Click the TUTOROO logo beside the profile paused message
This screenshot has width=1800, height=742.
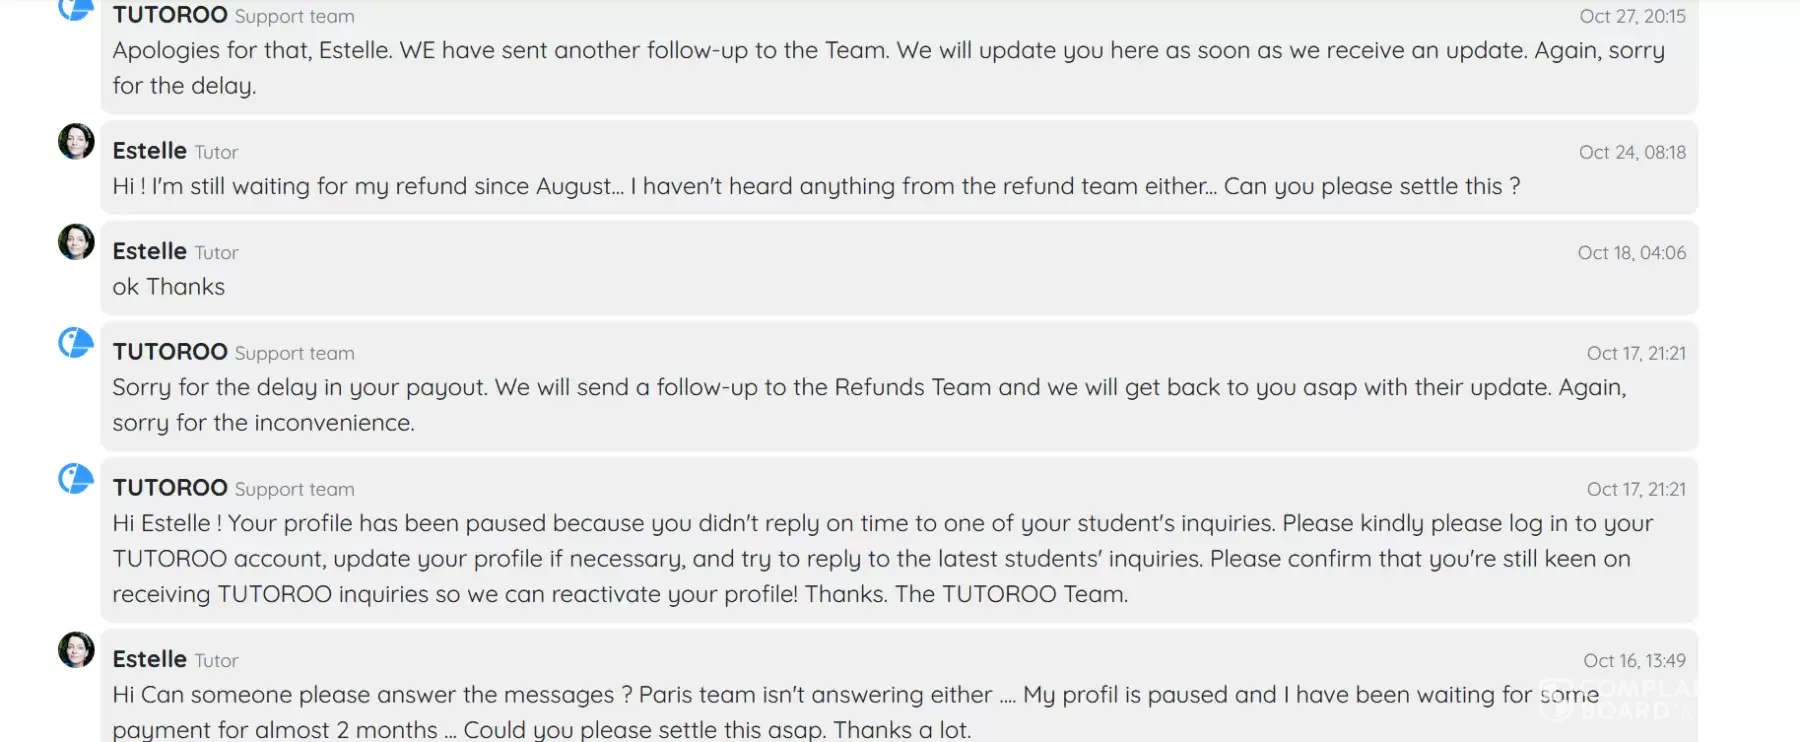pyautogui.click(x=76, y=479)
